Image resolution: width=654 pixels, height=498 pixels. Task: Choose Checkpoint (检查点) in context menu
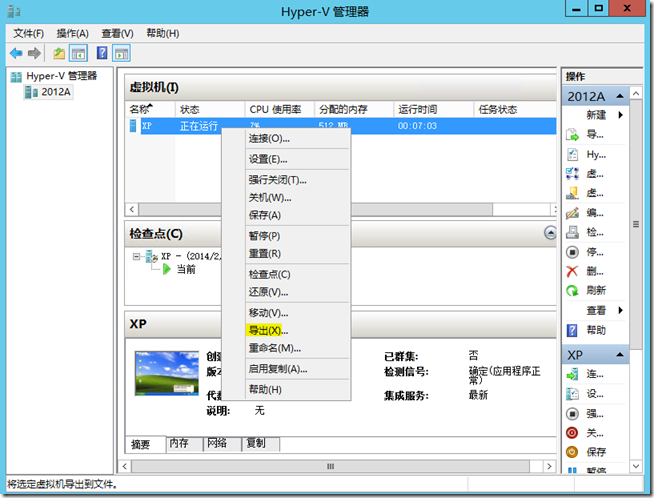[286, 274]
